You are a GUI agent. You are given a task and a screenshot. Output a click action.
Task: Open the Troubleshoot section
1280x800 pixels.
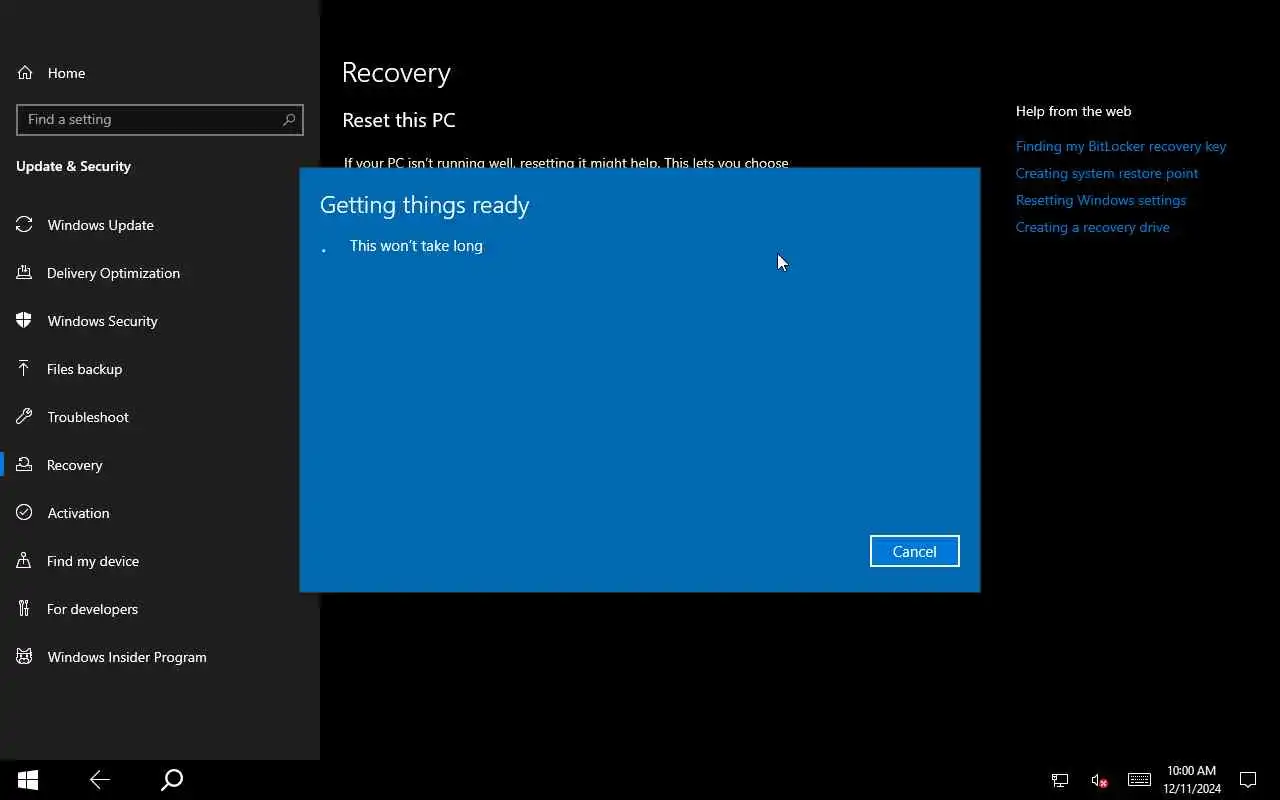tap(88, 417)
